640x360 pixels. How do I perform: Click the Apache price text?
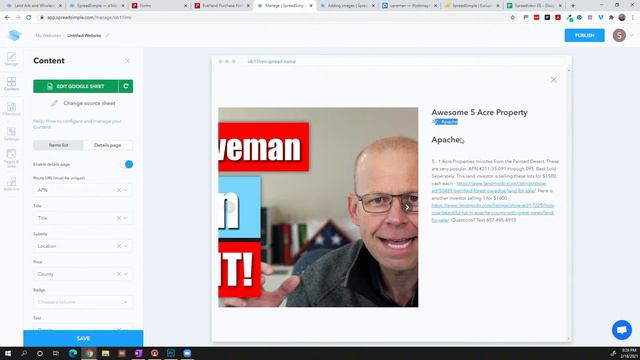coord(446,140)
